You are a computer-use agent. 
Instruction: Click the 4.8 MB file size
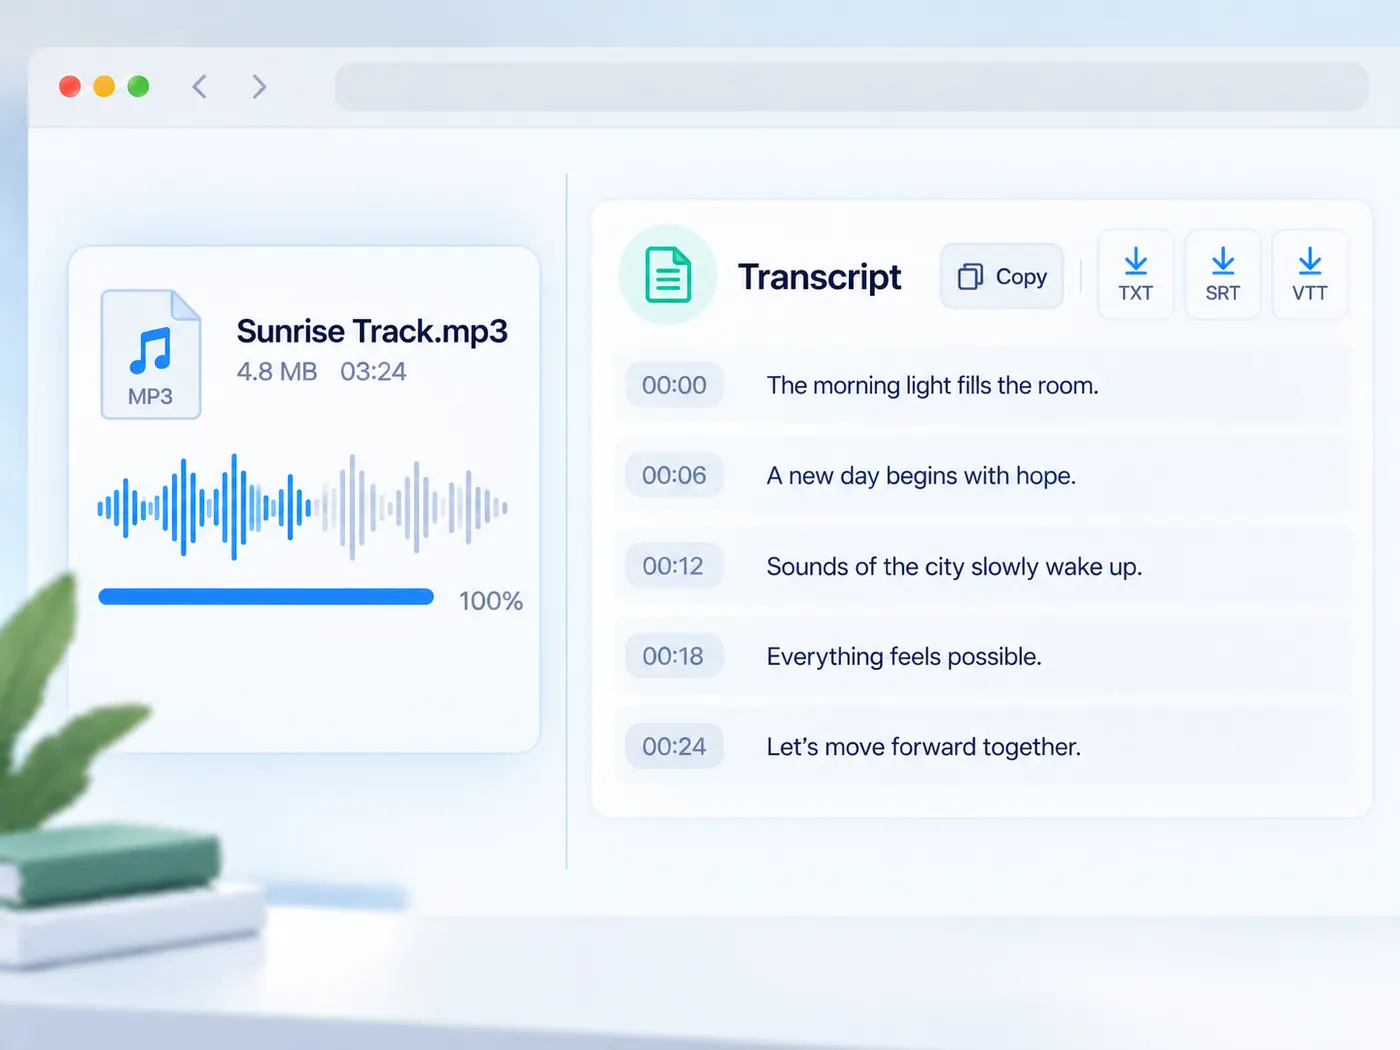click(277, 372)
